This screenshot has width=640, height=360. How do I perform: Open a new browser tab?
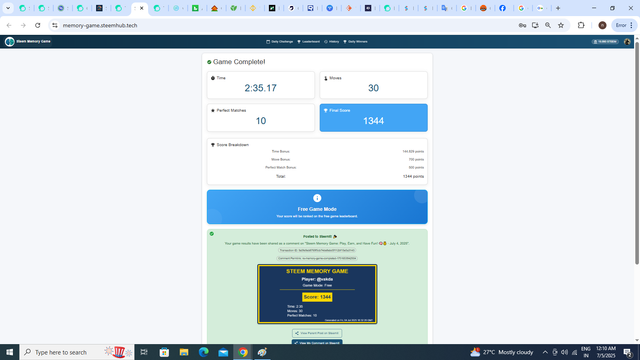(x=558, y=8)
